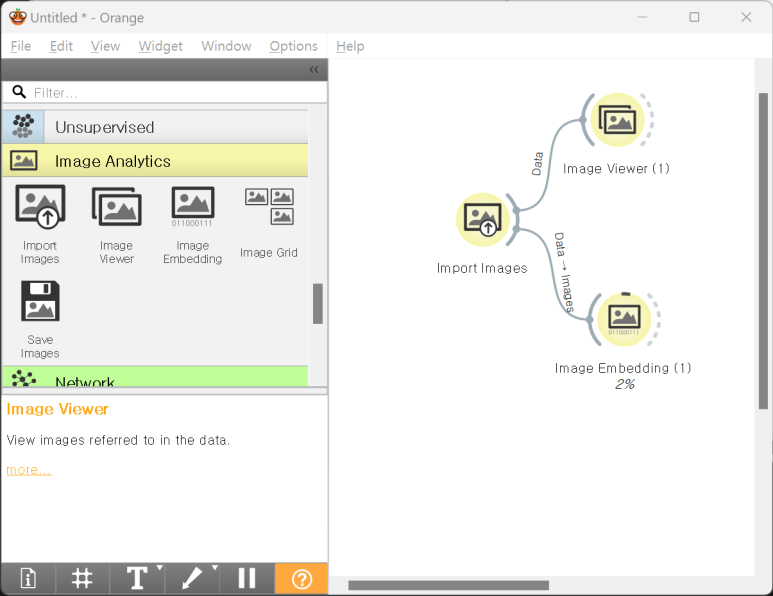This screenshot has width=773, height=596.
Task: Click the Image Embedding node's dashed output connector
Action: click(x=656, y=319)
